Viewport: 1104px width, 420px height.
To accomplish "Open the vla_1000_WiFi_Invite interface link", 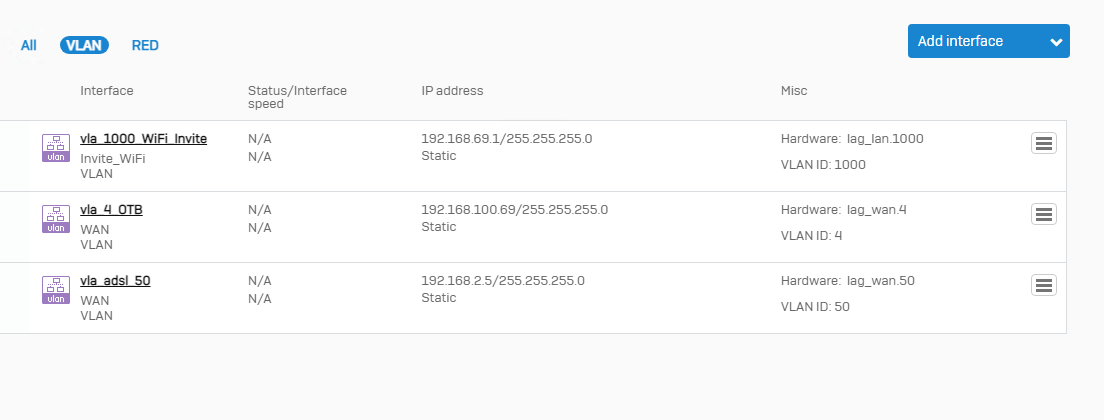I will click(144, 139).
